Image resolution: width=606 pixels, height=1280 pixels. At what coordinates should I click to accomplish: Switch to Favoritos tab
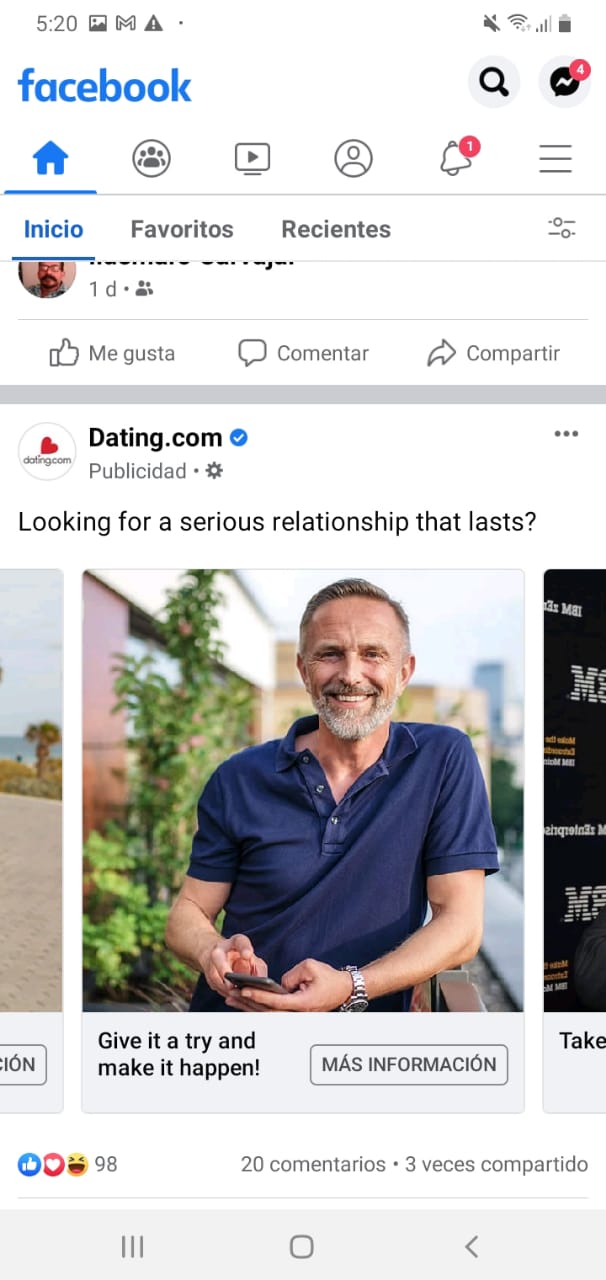[182, 229]
